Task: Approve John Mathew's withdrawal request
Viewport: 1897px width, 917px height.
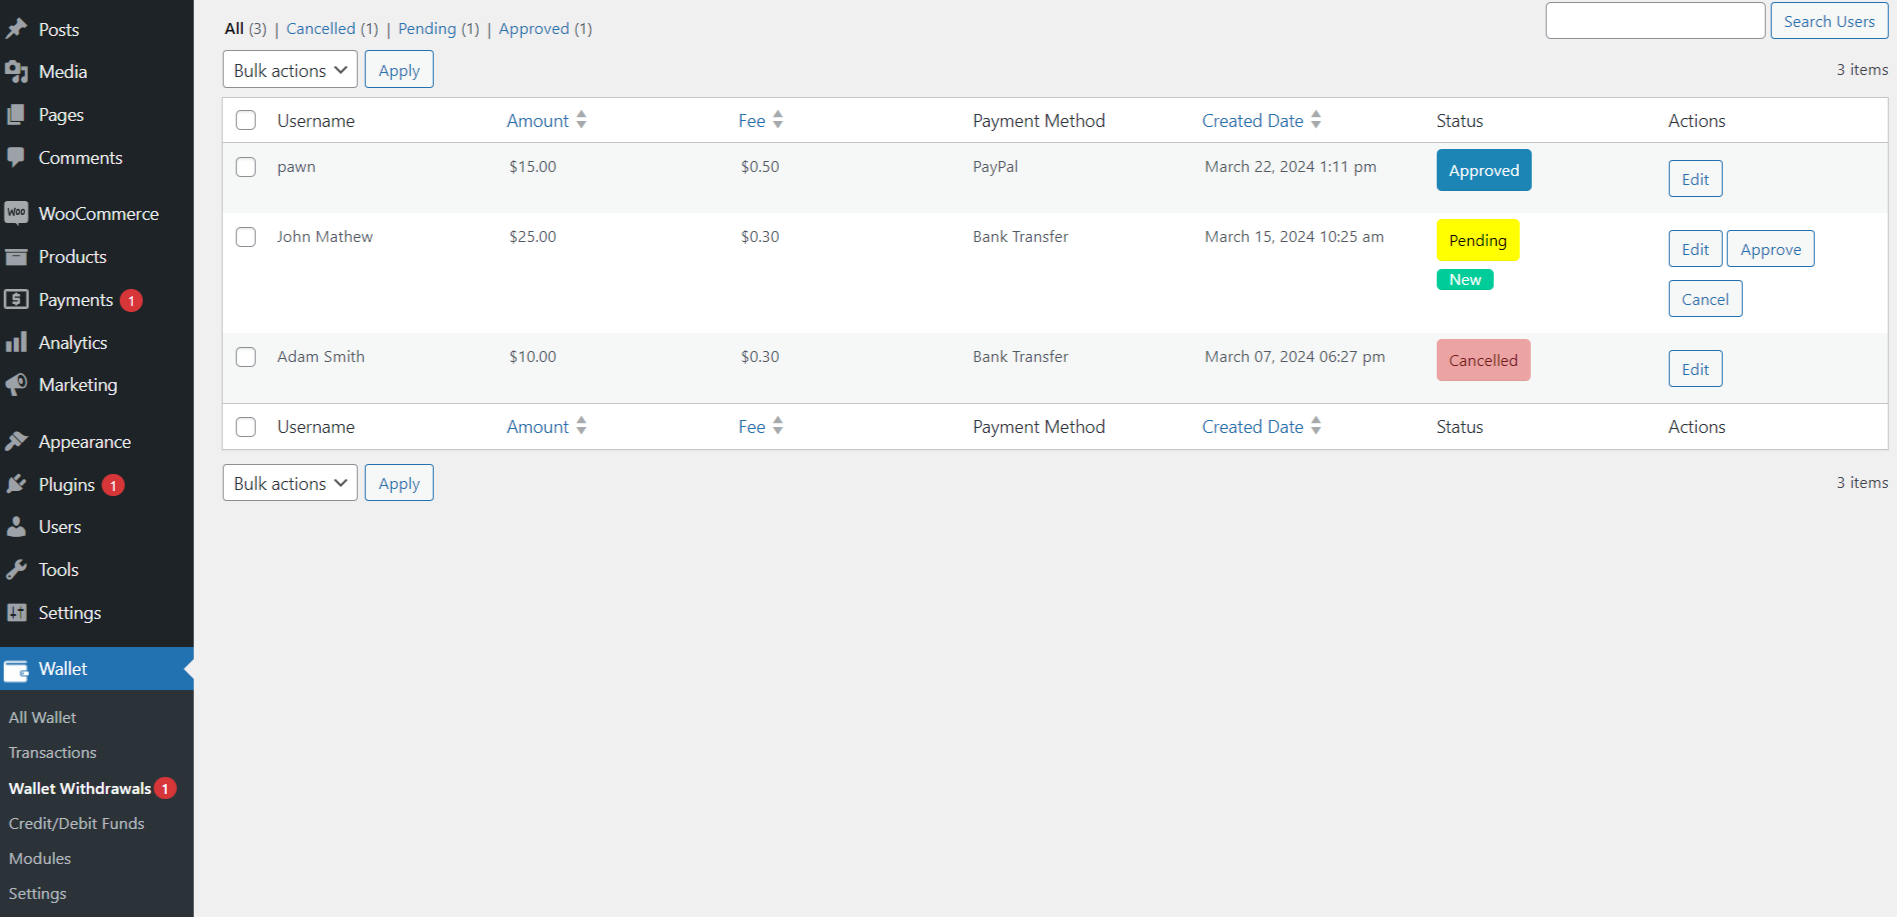Action: (1770, 248)
